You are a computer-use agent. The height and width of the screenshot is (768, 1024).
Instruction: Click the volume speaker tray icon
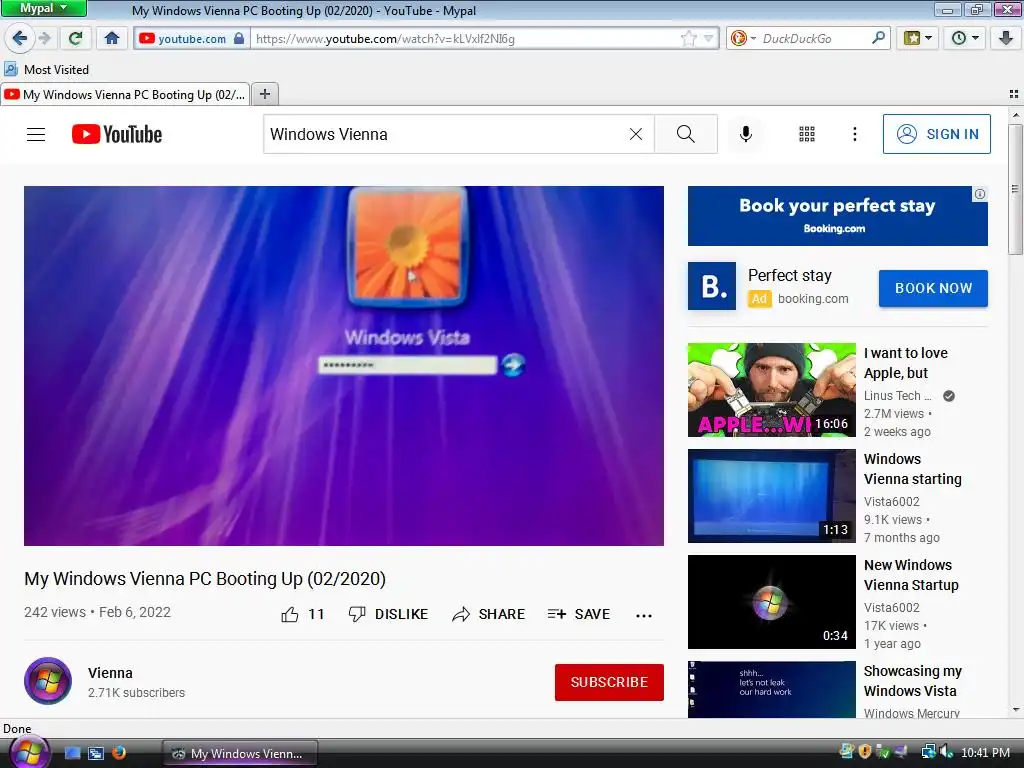click(x=946, y=752)
